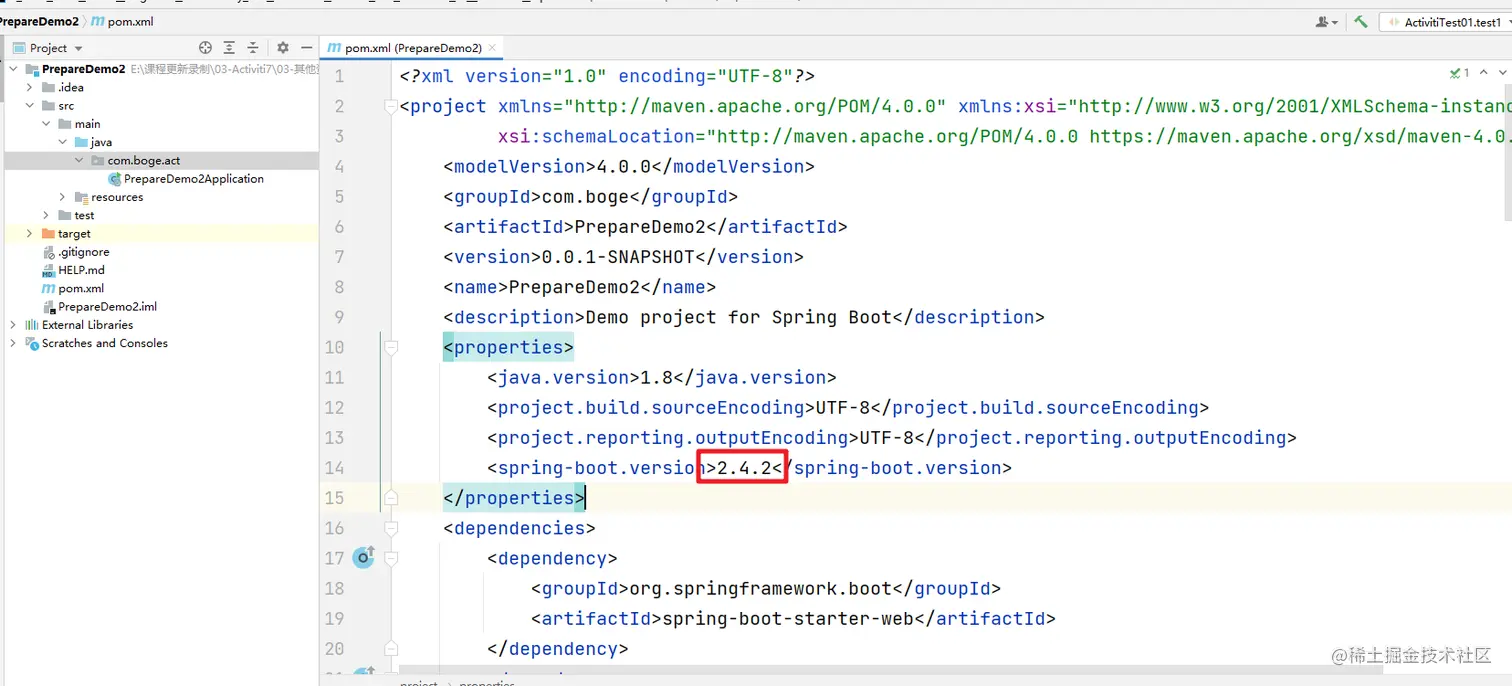1512x686 pixels.
Task: Click the closing </properties> tag on line 15
Action: pyautogui.click(x=514, y=498)
